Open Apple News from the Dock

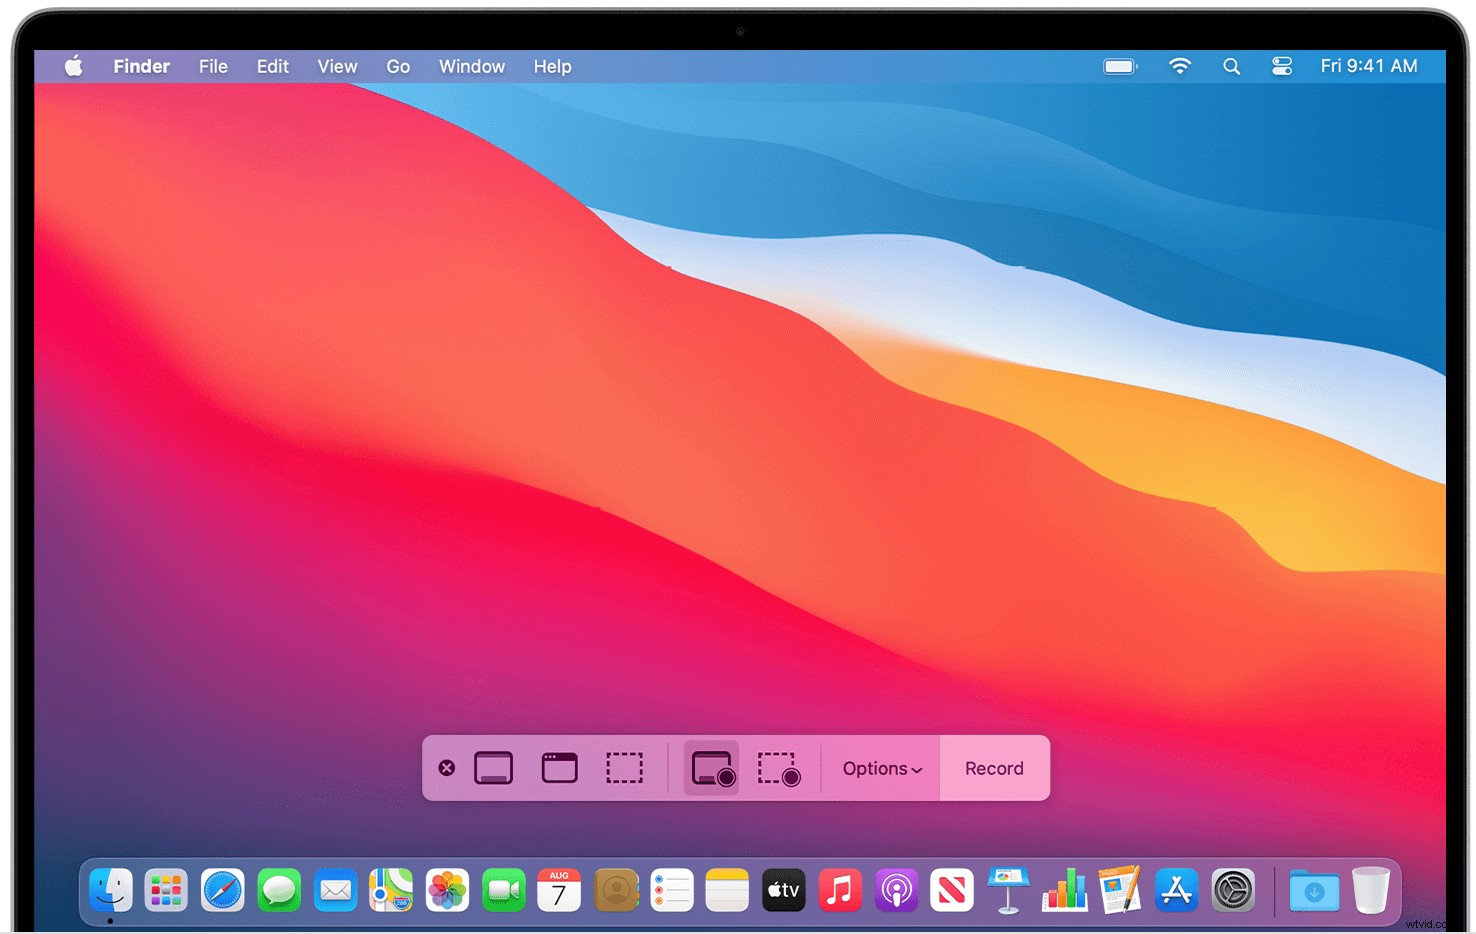tap(951, 890)
